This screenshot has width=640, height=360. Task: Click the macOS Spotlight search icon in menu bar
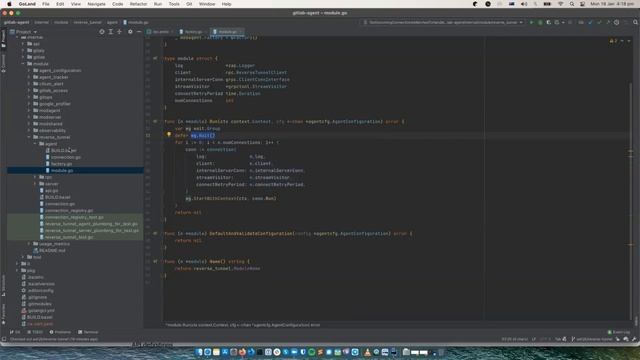pos(572,4)
